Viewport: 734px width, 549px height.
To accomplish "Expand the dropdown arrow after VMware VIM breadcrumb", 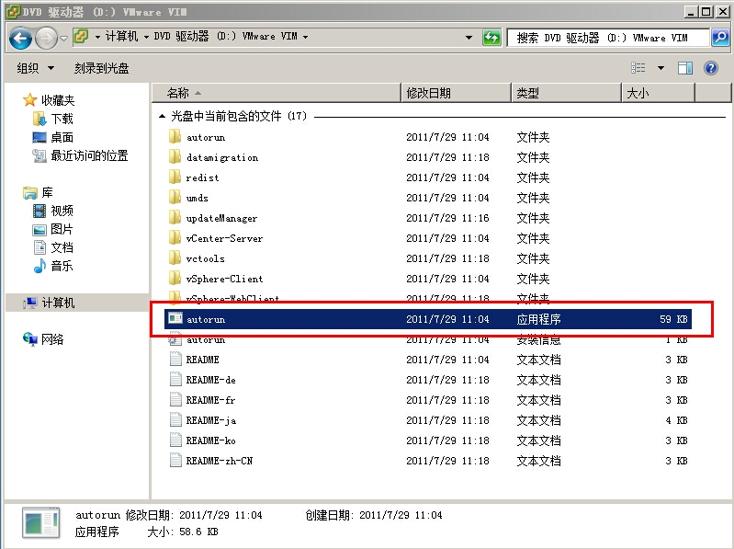I will 305,37.
